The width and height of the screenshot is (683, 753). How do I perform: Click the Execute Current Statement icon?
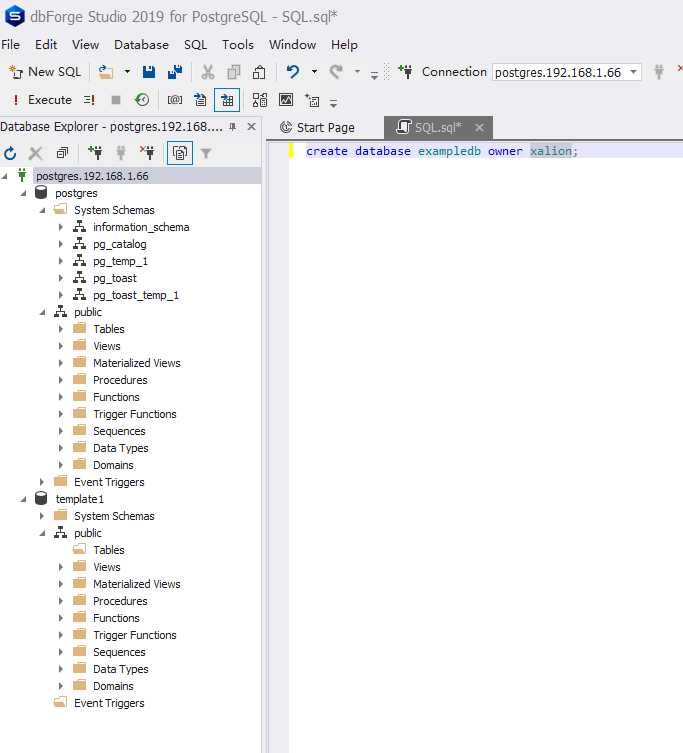(89, 100)
